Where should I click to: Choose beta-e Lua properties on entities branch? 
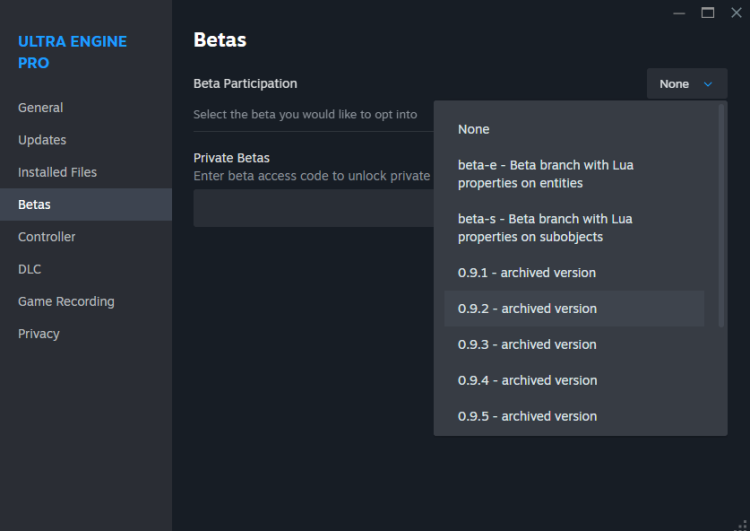tap(545, 174)
